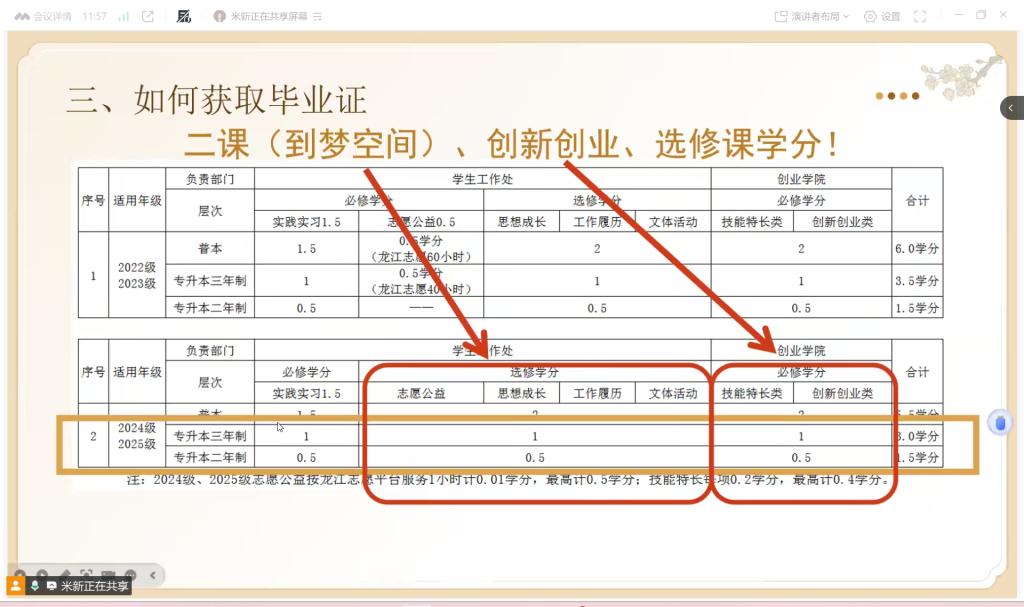Click the 米新正在共享屏幕 status text
1024x607 pixels.
(x=268, y=17)
